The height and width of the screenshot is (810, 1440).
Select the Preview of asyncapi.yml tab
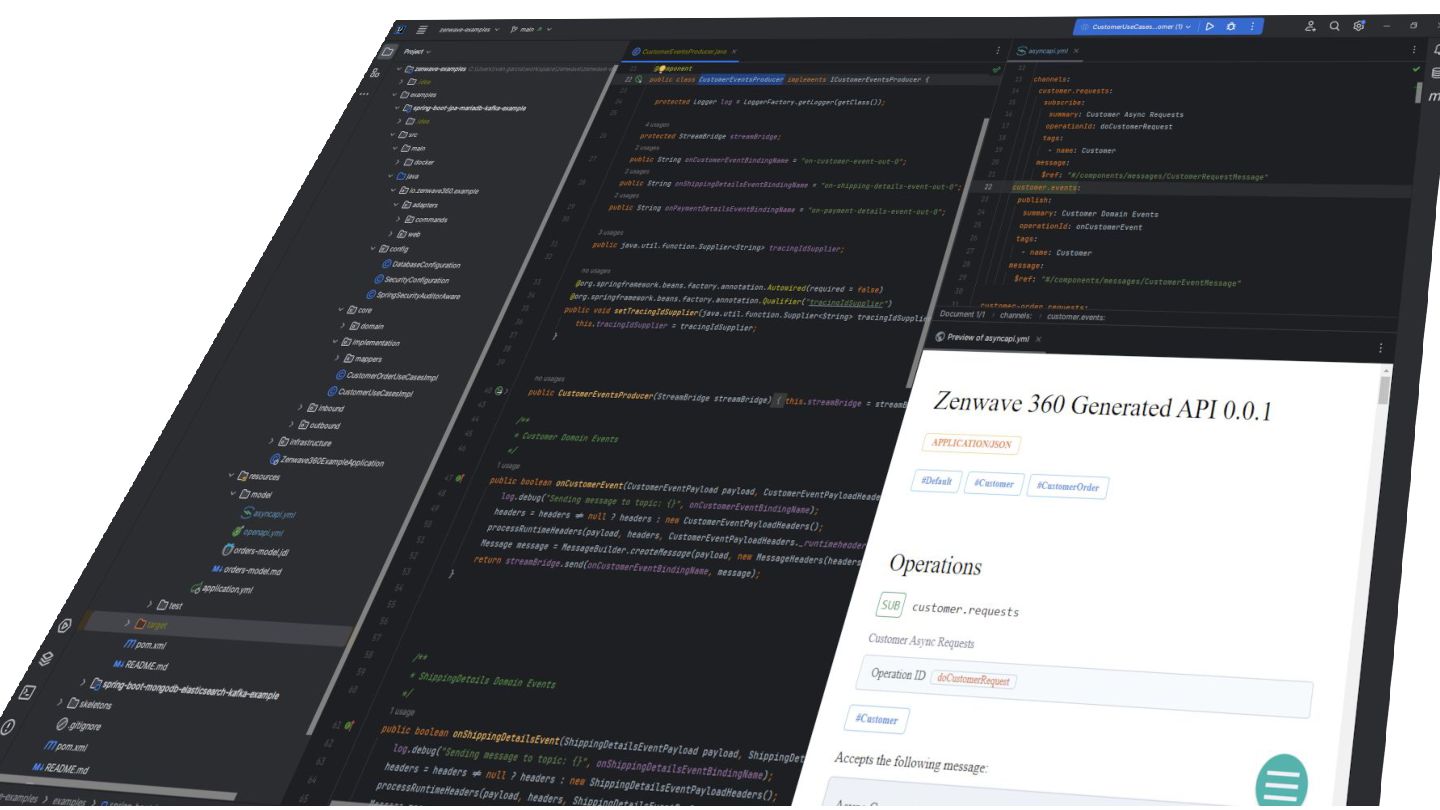[982, 338]
